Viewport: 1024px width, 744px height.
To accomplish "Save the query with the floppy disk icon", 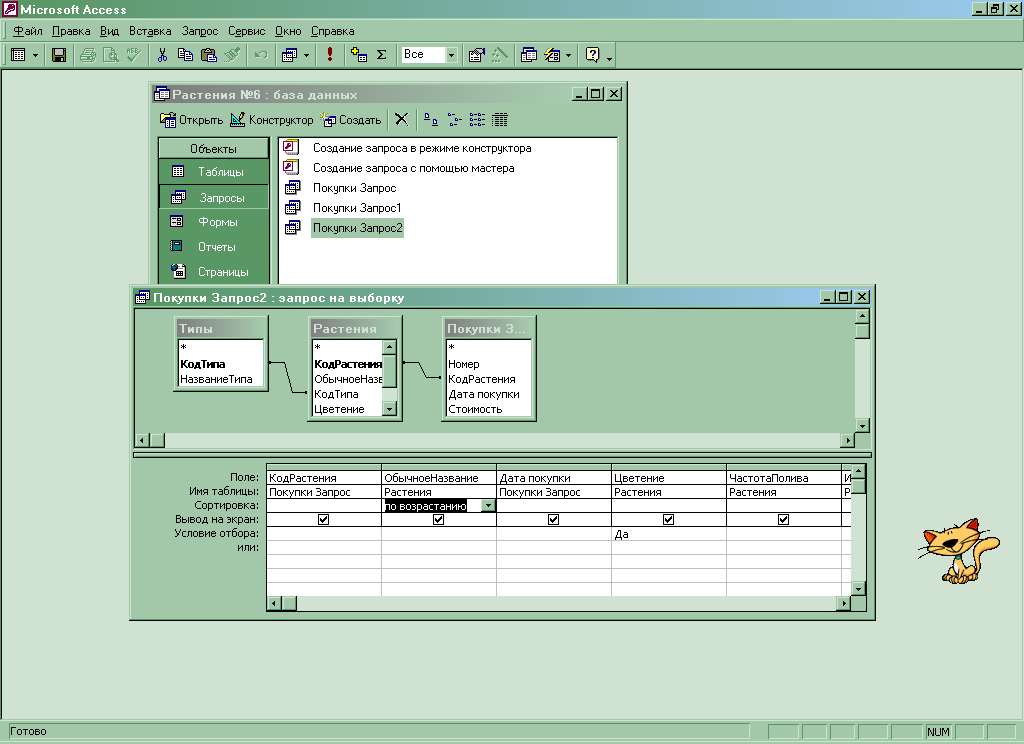I will [59, 55].
